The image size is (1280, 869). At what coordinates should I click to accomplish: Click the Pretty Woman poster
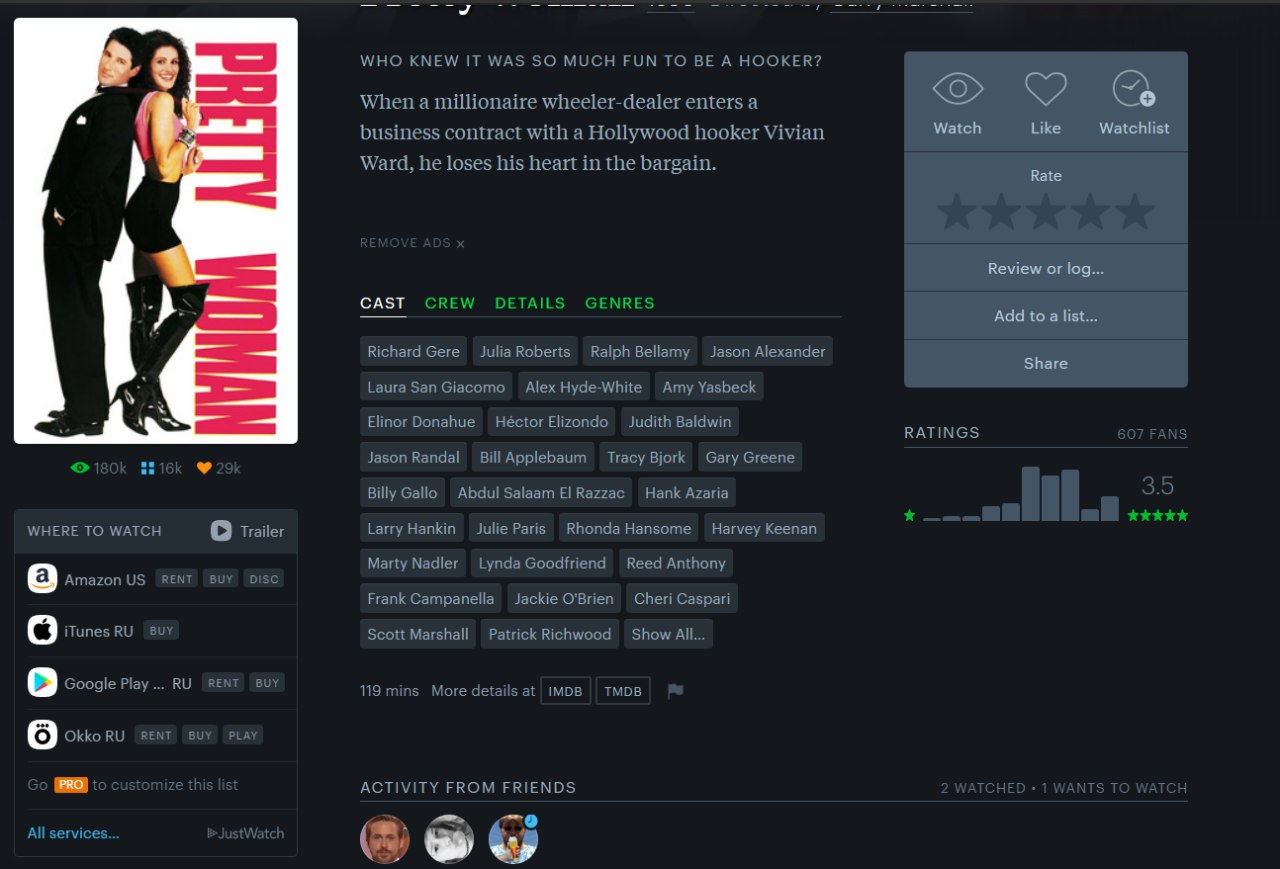coord(156,231)
